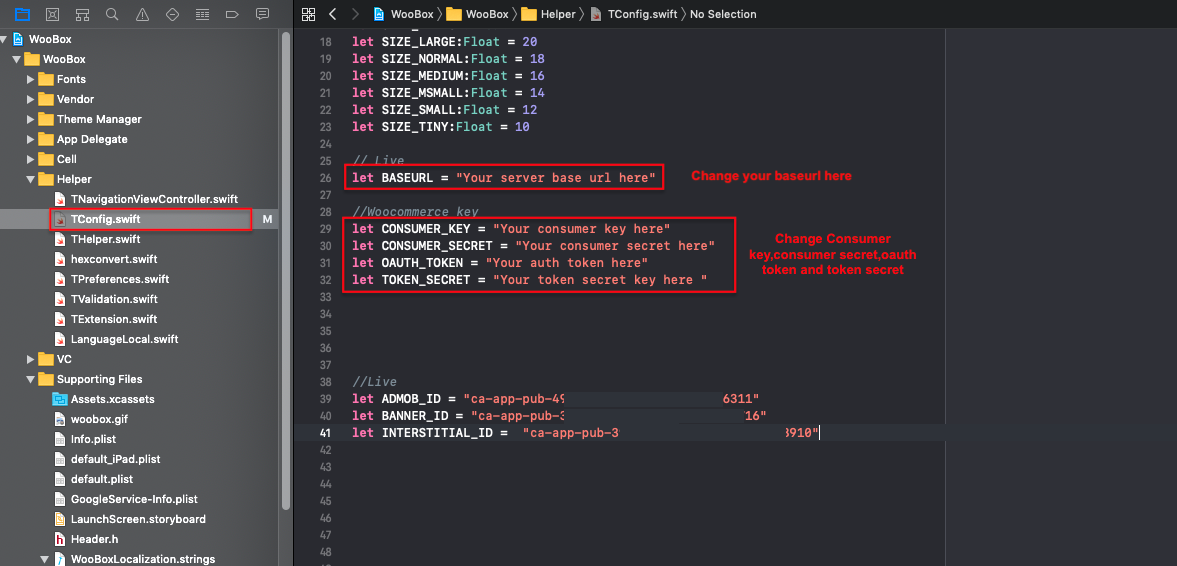Viewport: 1177px width, 566px height.
Task: Click the TOKEN_SECRET string value
Action: (601, 280)
